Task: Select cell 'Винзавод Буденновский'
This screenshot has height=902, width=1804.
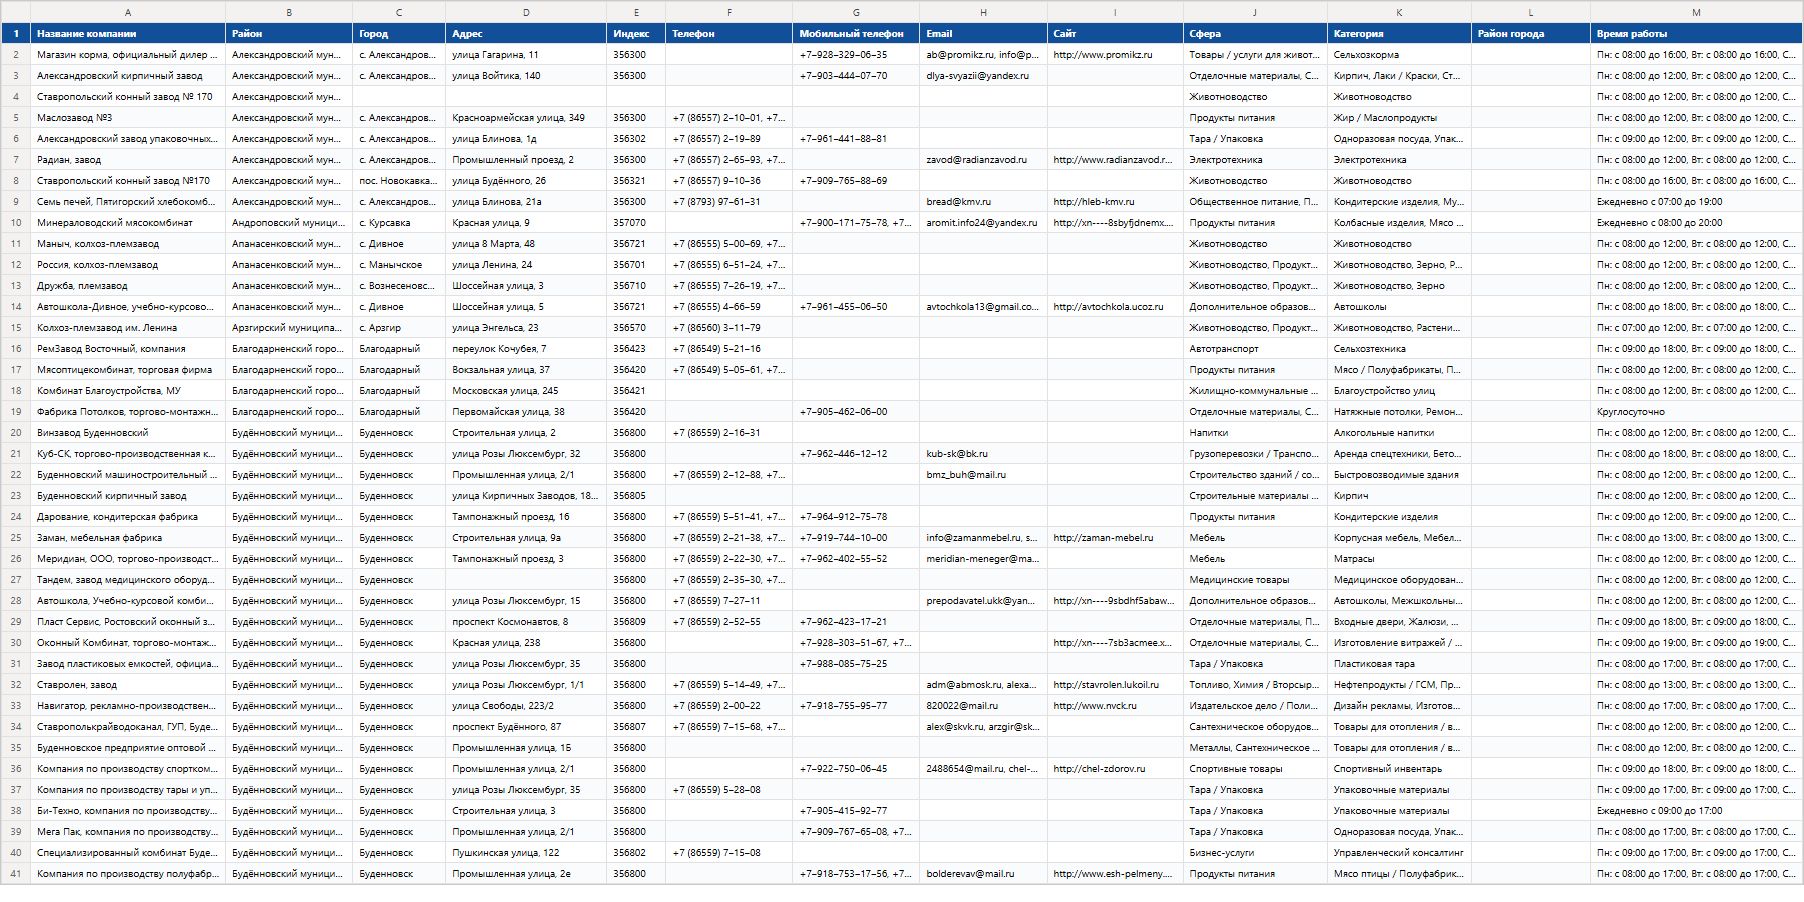Action: [x=128, y=433]
